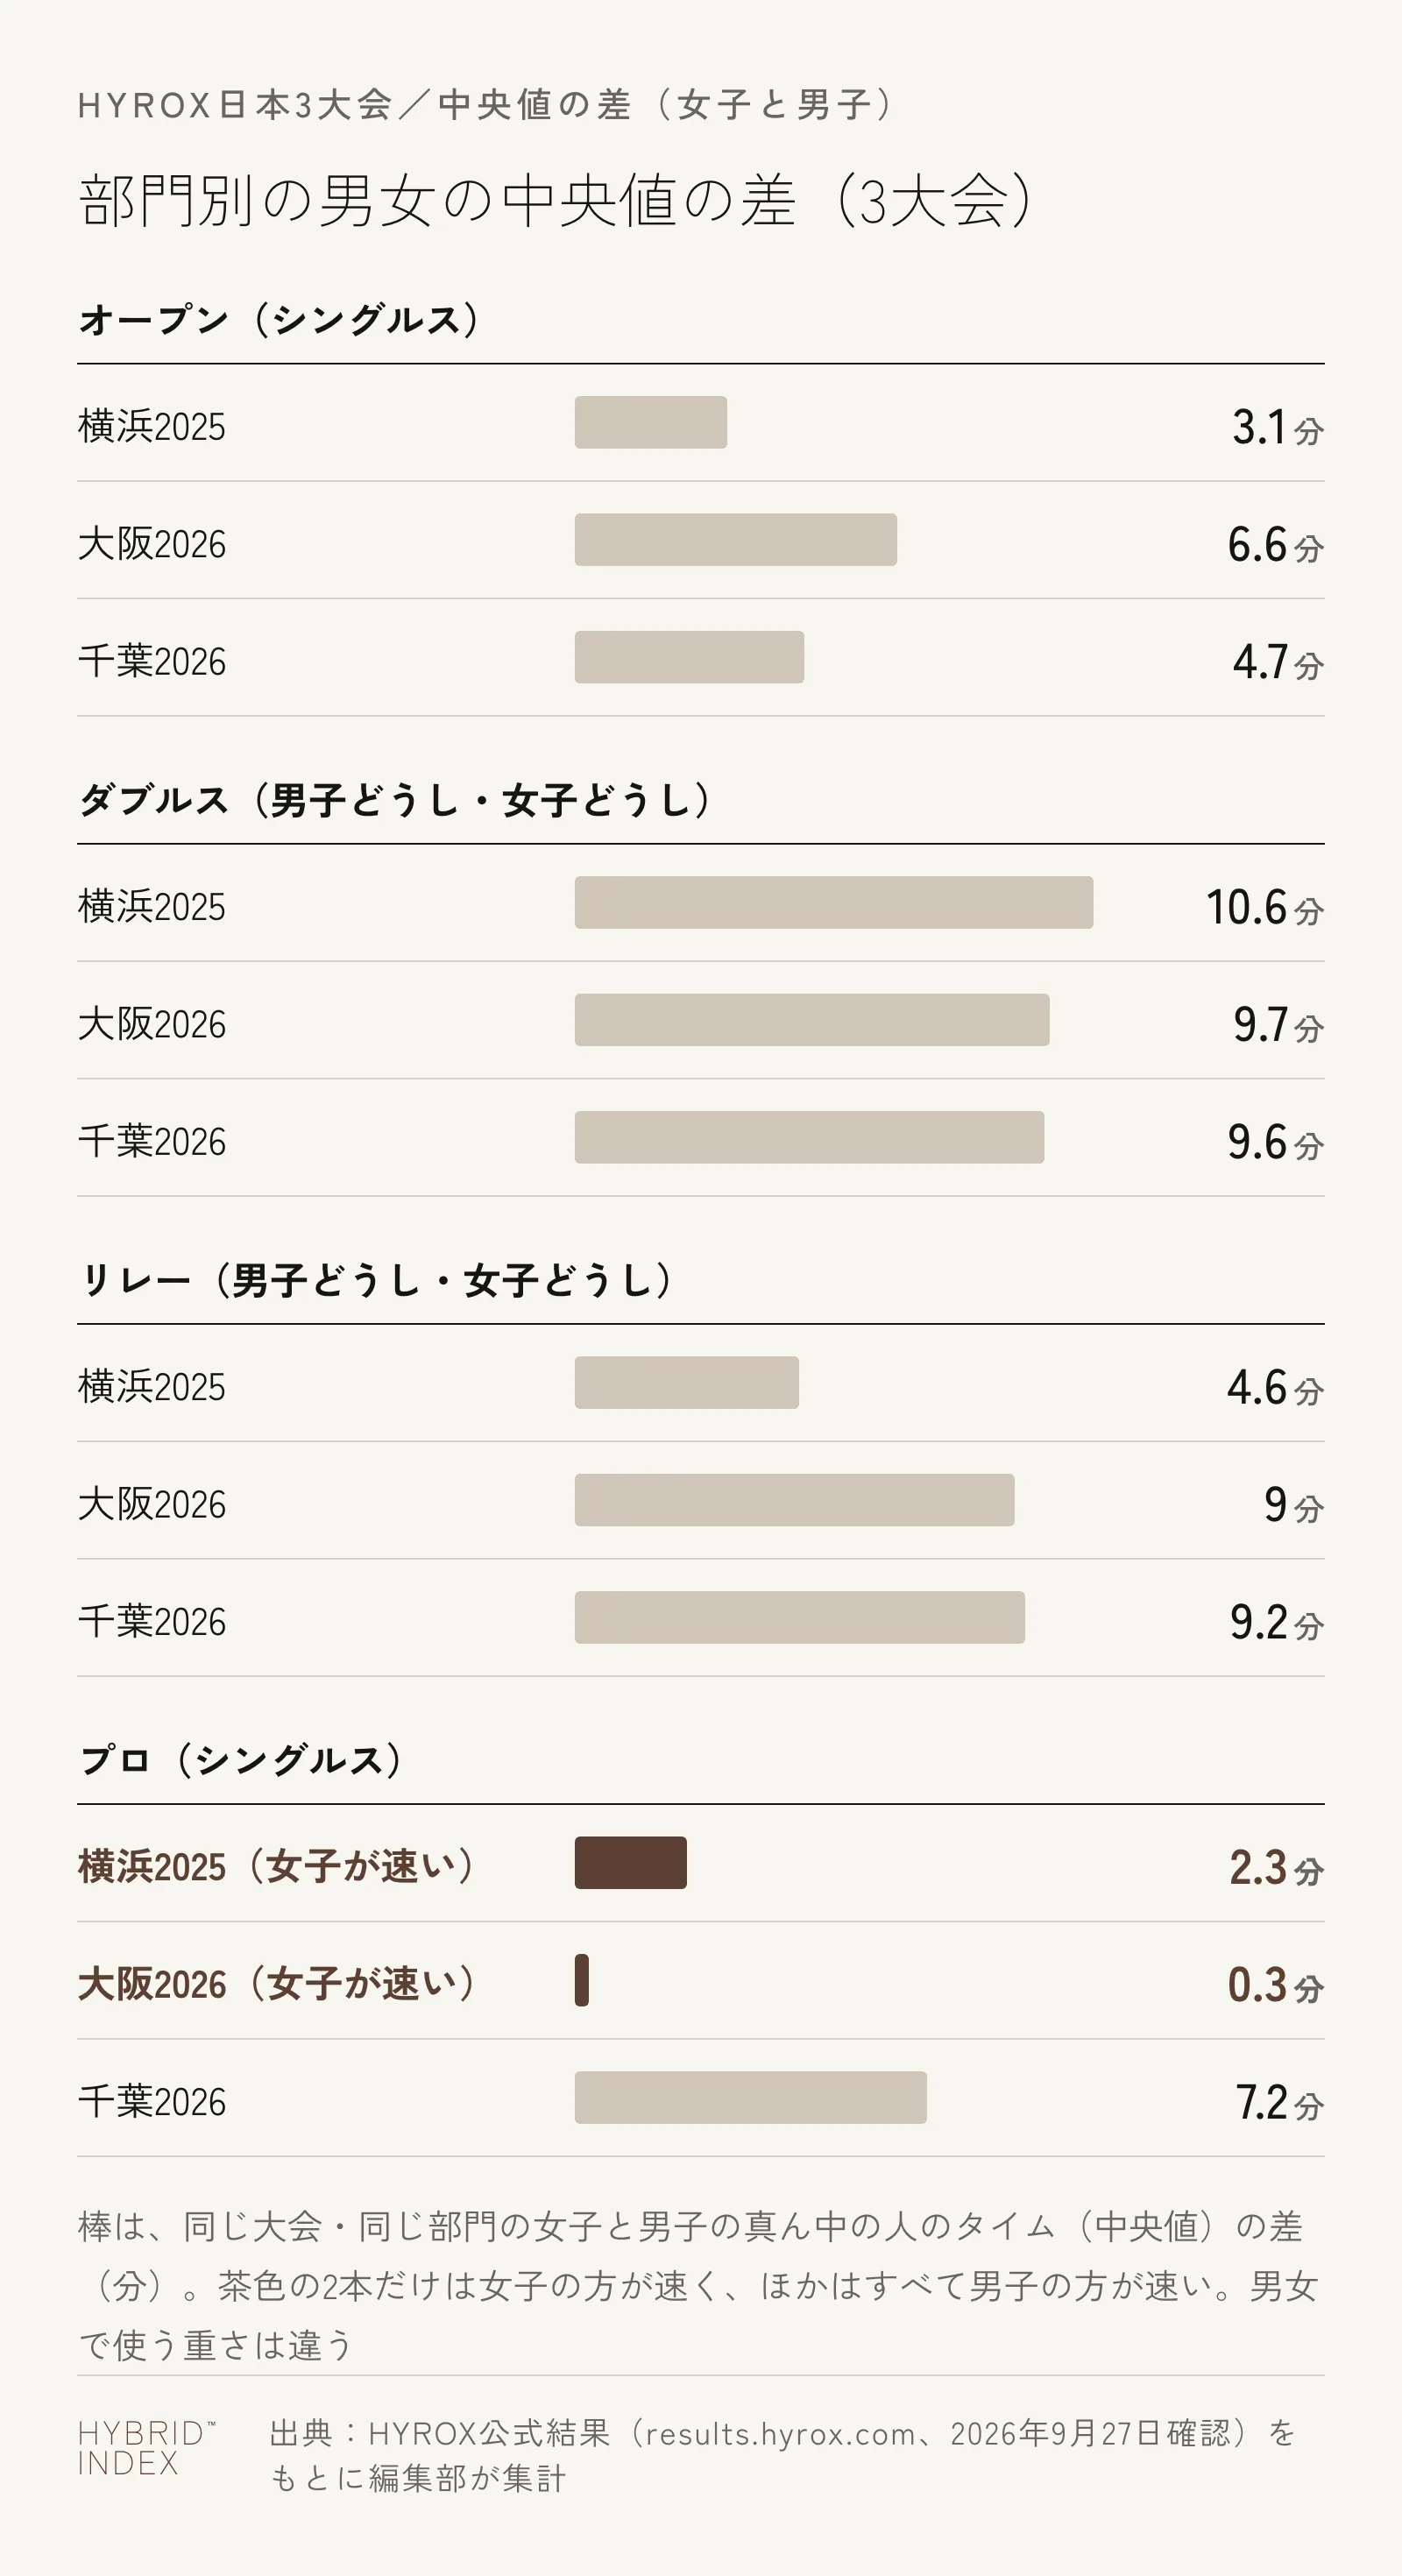
Task: Click the 大阪2026（女子が速い） row label
Action: pos(277,1984)
